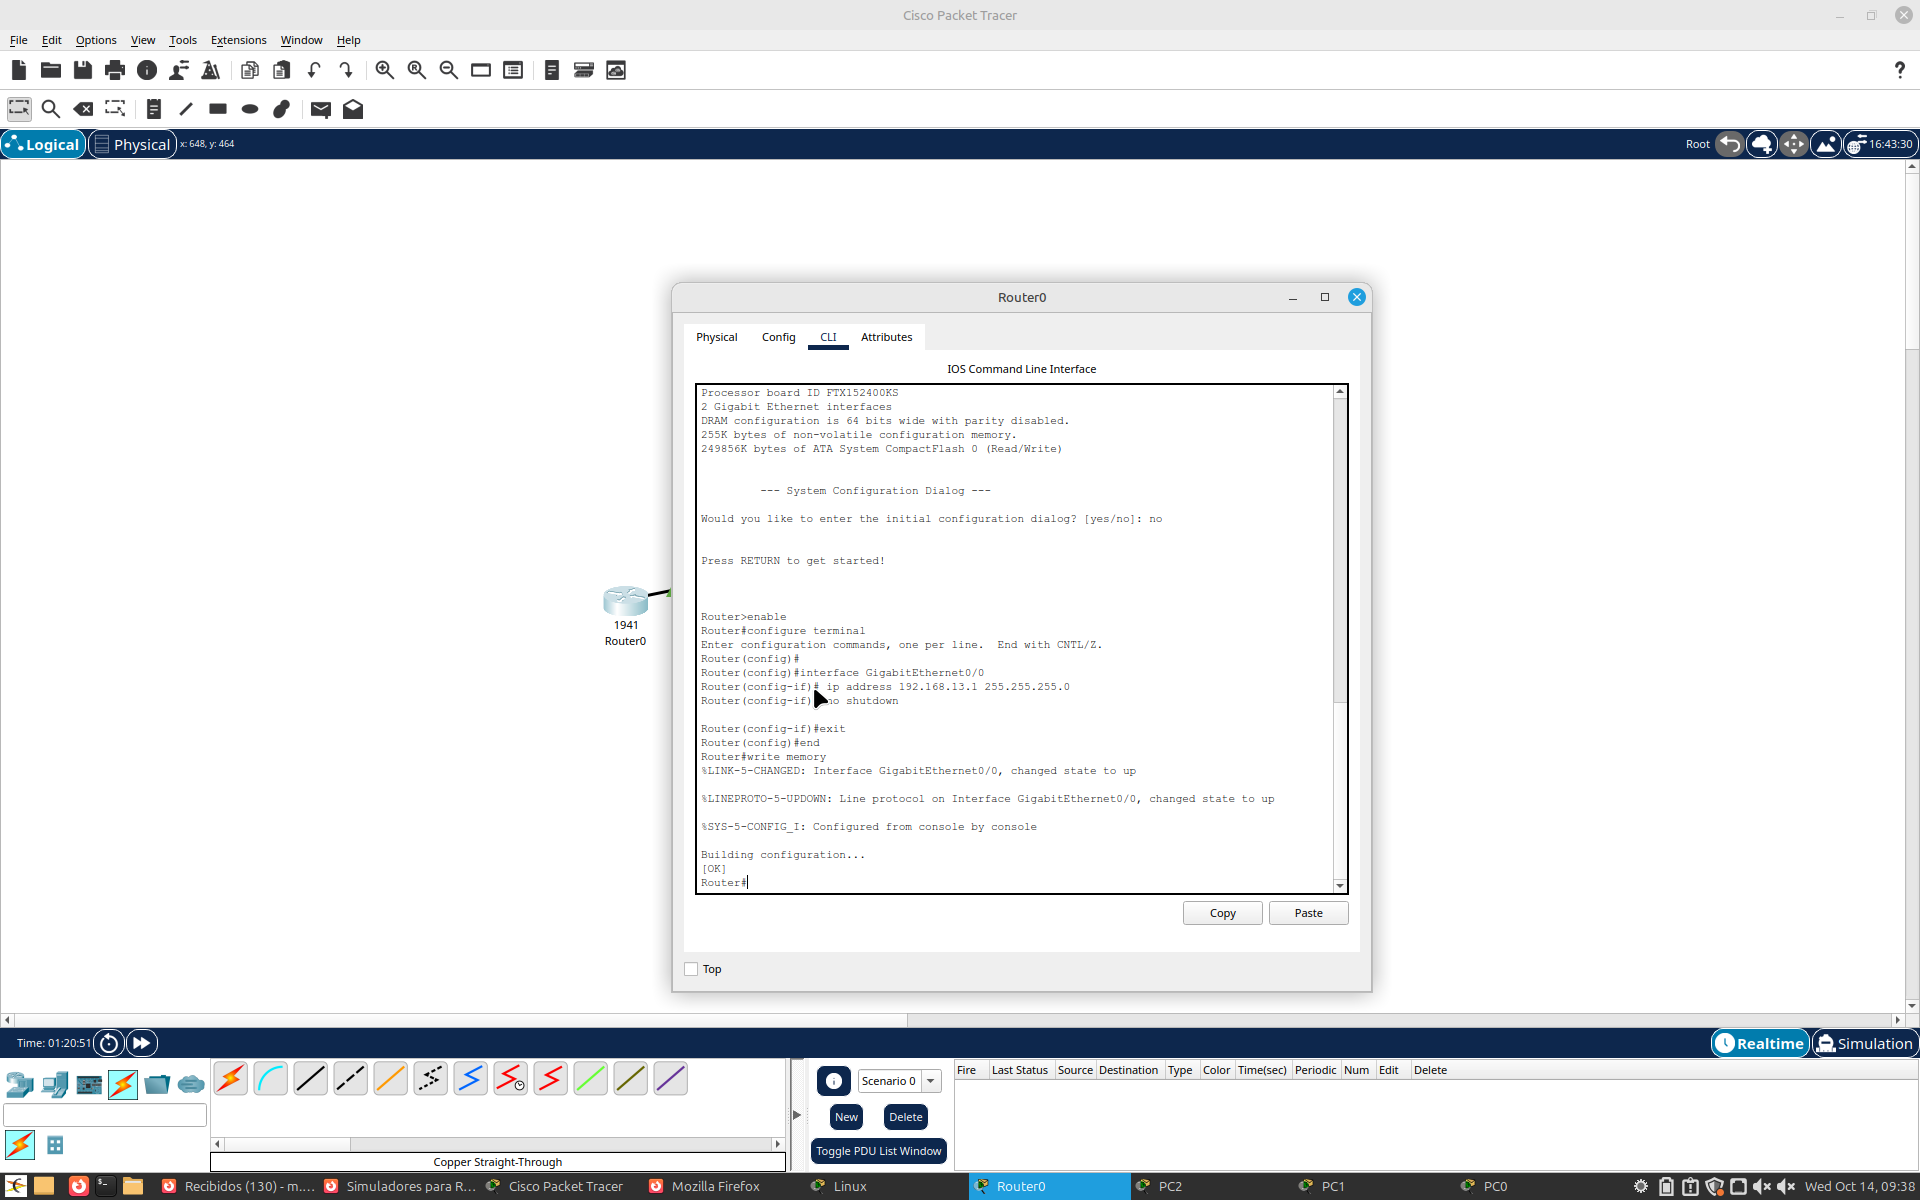Open the Extensions menu
This screenshot has height=1200, width=1920.
[238, 40]
